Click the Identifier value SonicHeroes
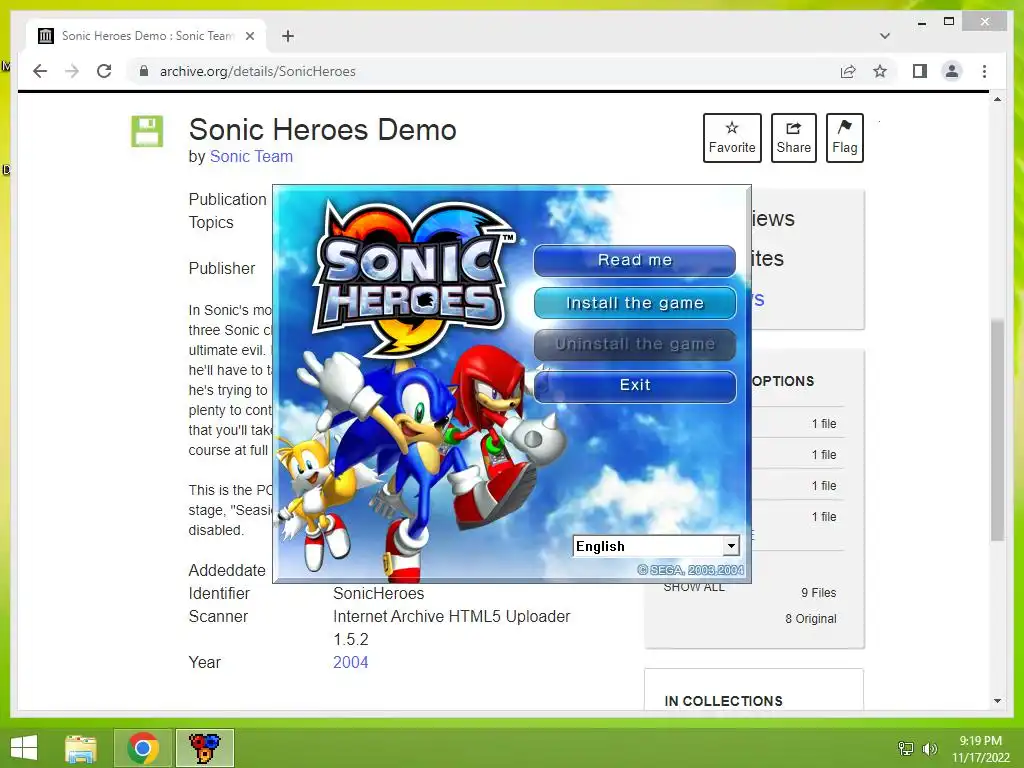This screenshot has width=1024, height=768. (x=379, y=594)
